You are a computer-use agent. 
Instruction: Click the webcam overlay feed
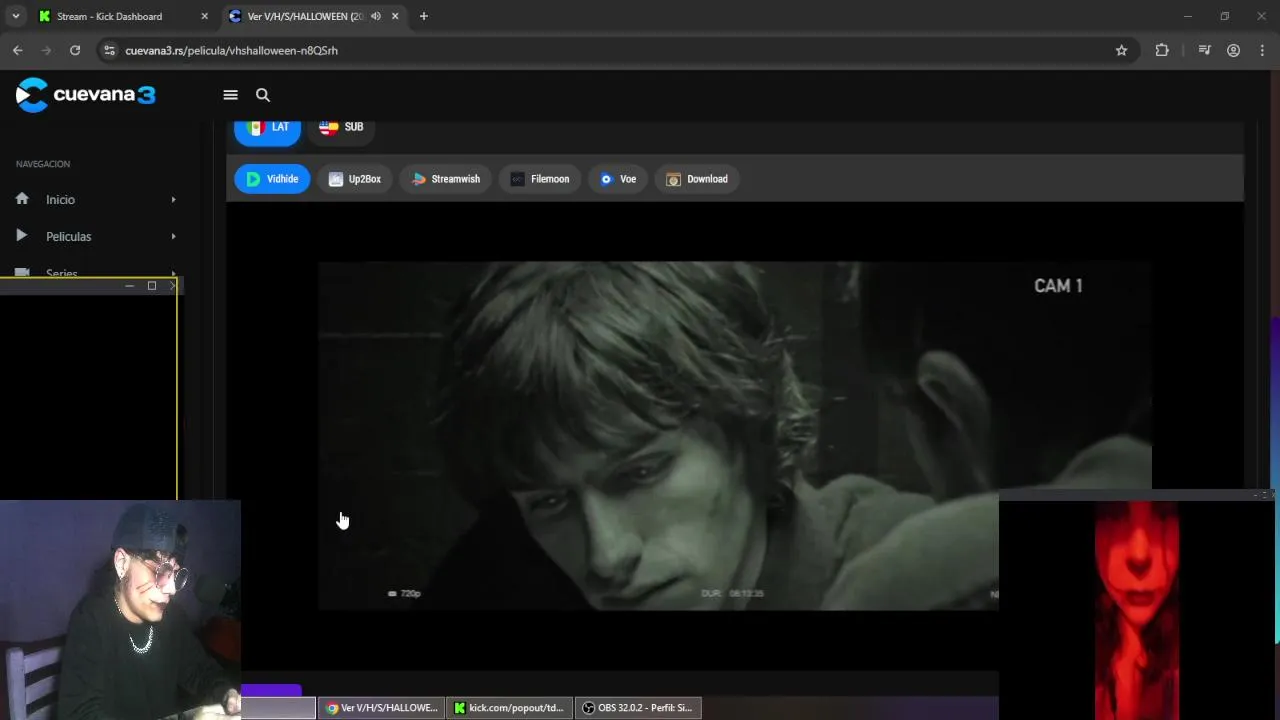(x=120, y=610)
